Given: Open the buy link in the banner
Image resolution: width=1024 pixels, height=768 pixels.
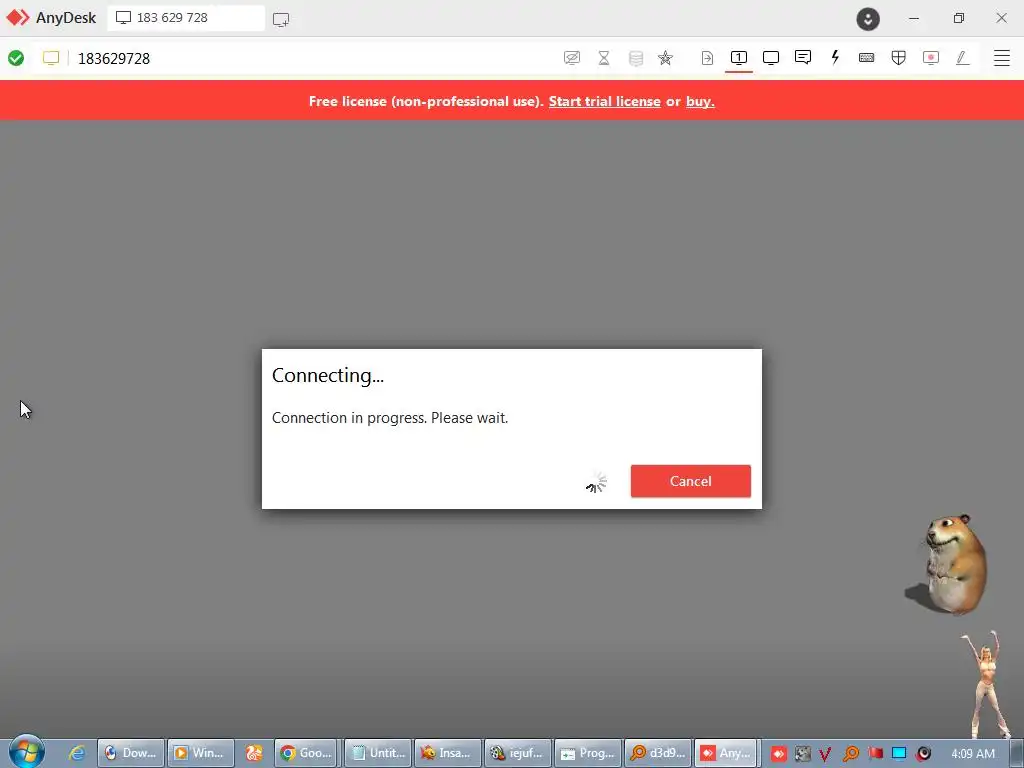Looking at the screenshot, I should pos(700,101).
